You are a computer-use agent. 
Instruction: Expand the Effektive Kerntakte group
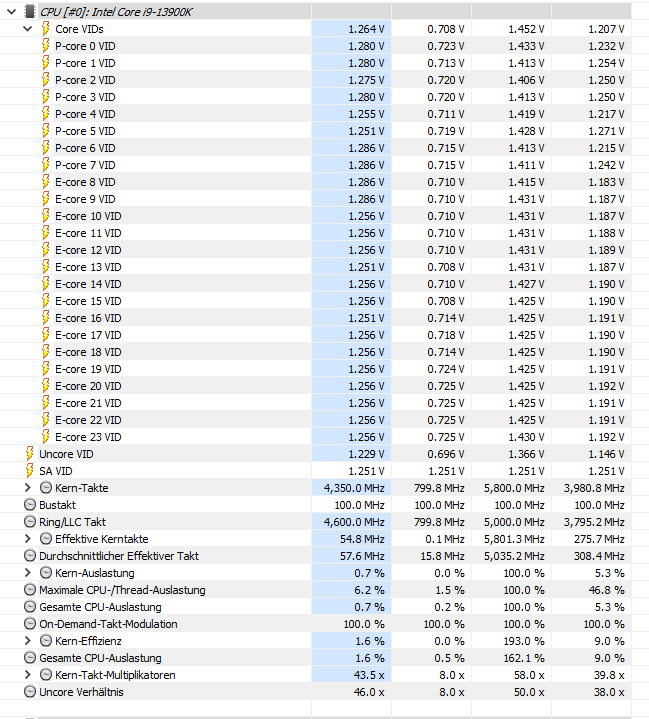pos(28,539)
